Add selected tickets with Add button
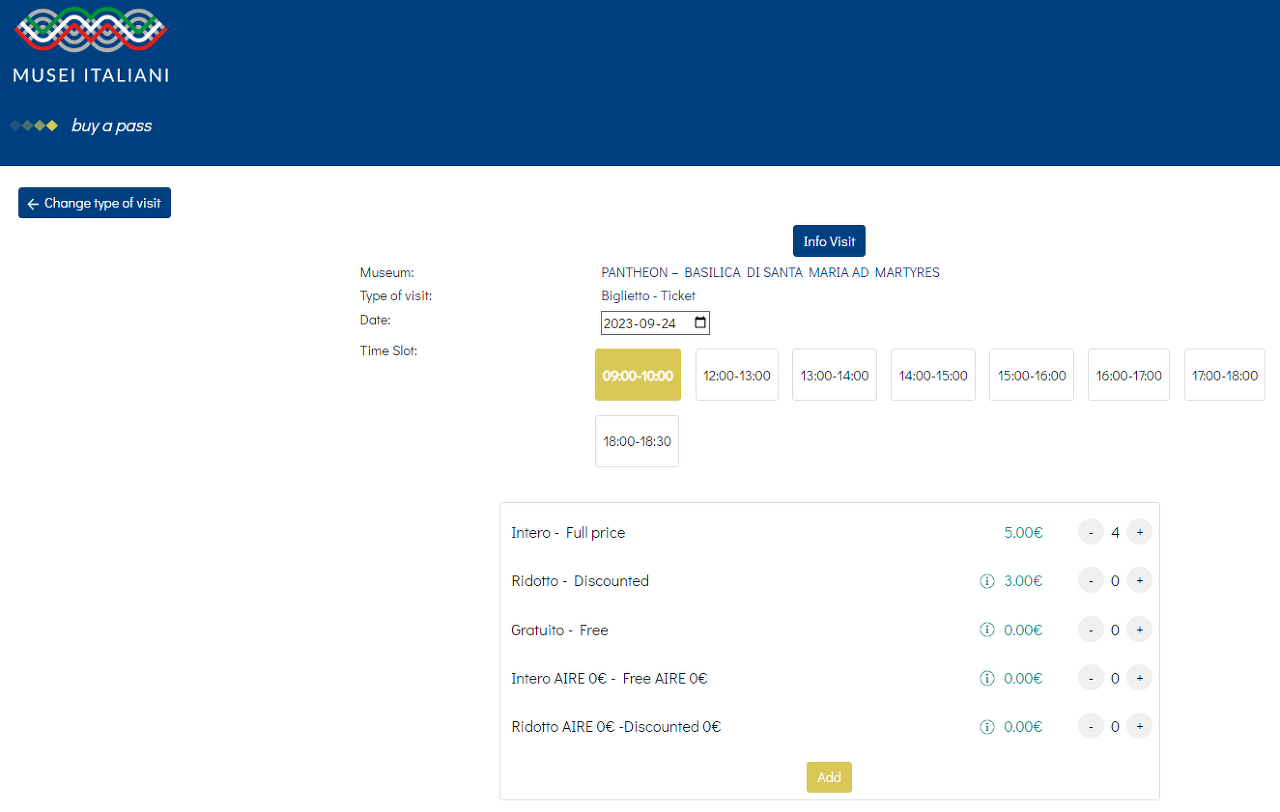 click(829, 777)
